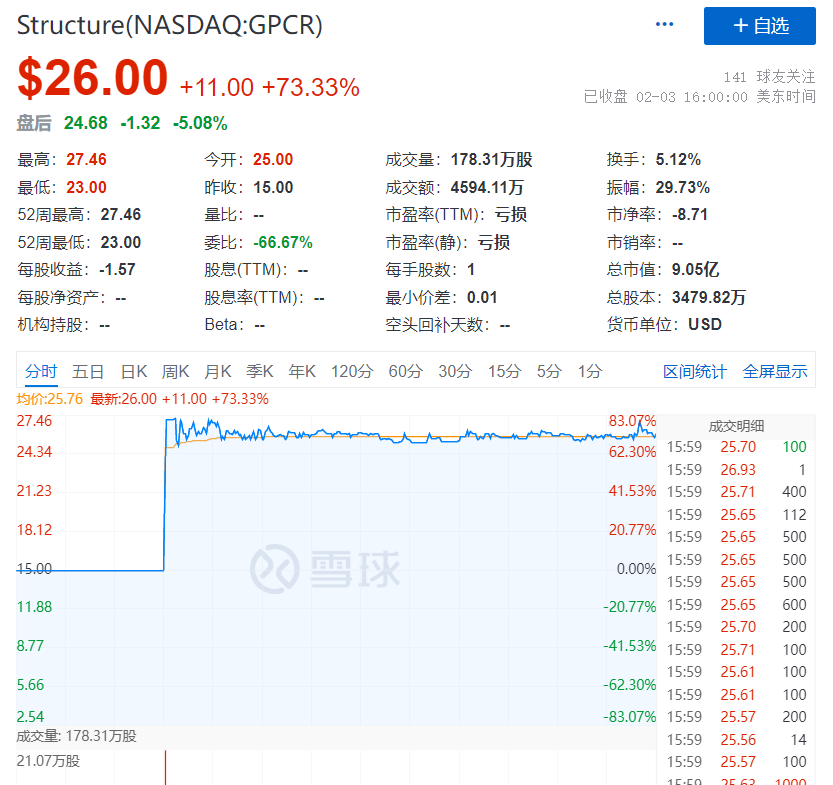Select the 120分 interval tab

coord(352,370)
